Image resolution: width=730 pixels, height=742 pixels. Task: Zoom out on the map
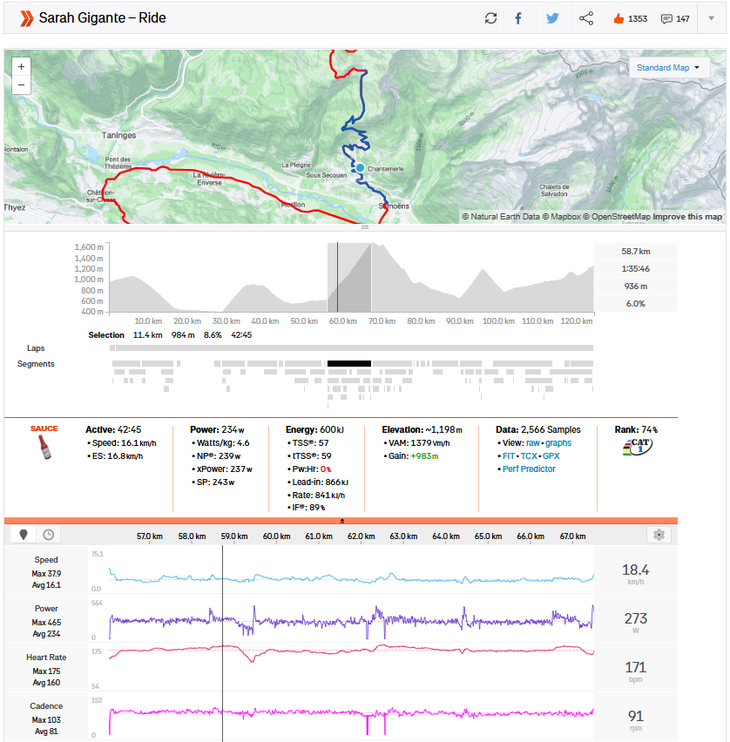[x=22, y=85]
